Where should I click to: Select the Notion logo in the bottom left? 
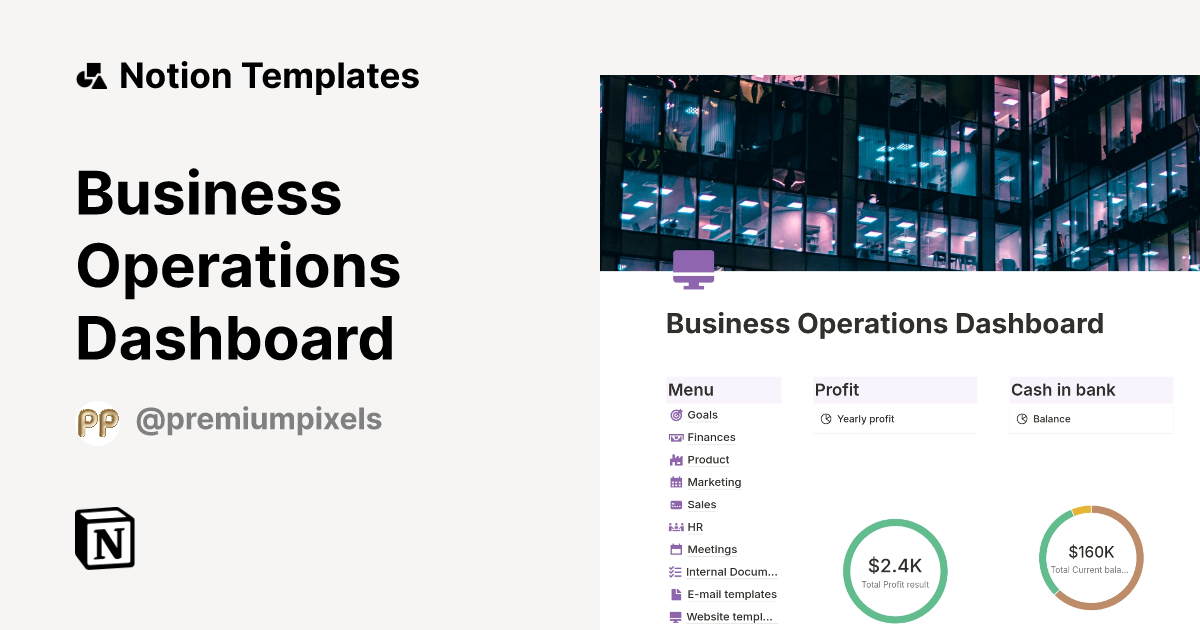pyautogui.click(x=104, y=539)
